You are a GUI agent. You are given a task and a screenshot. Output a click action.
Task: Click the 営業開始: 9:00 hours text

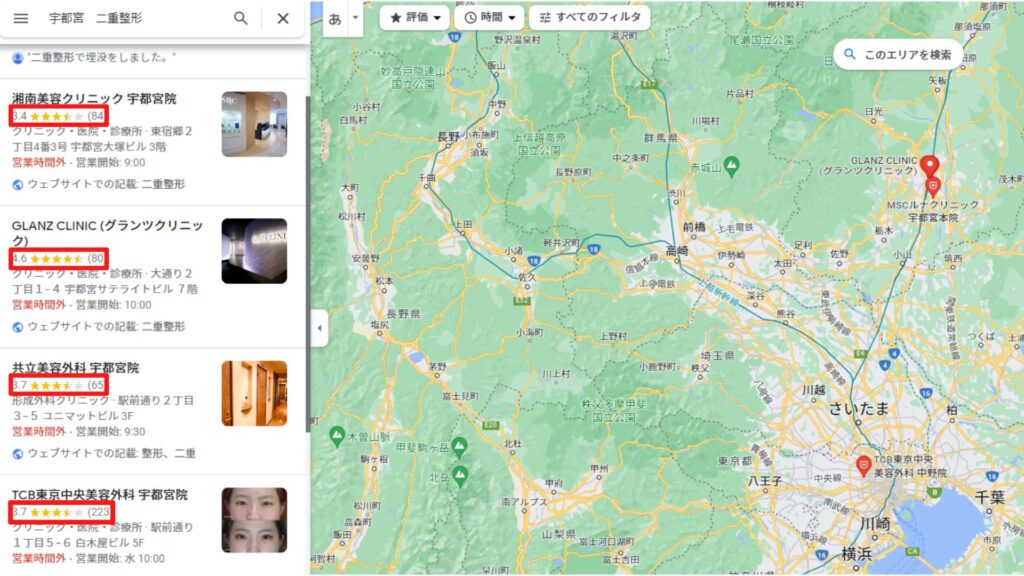pyautogui.click(x=110, y=163)
